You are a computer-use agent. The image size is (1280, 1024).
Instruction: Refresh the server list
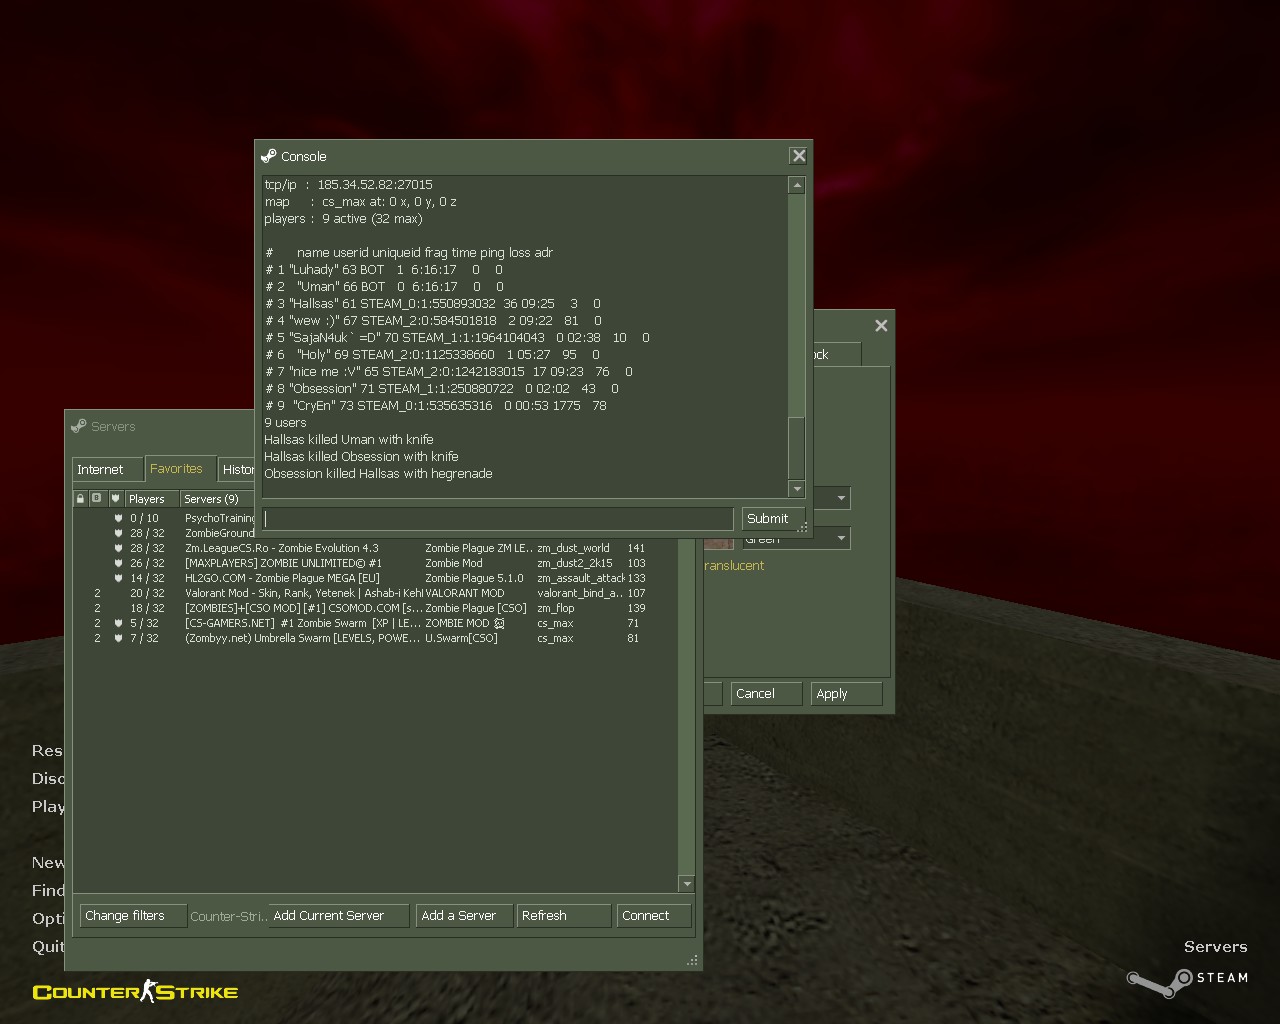(x=563, y=915)
